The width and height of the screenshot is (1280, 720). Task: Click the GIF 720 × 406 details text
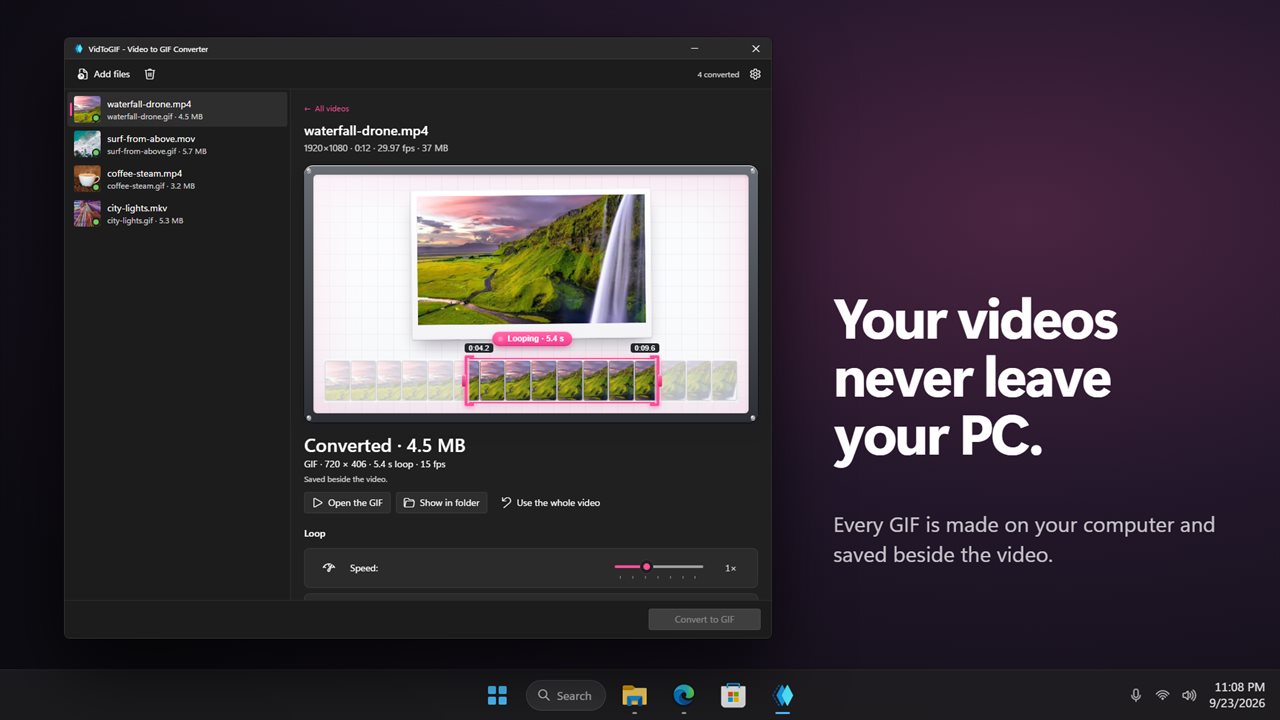click(375, 465)
